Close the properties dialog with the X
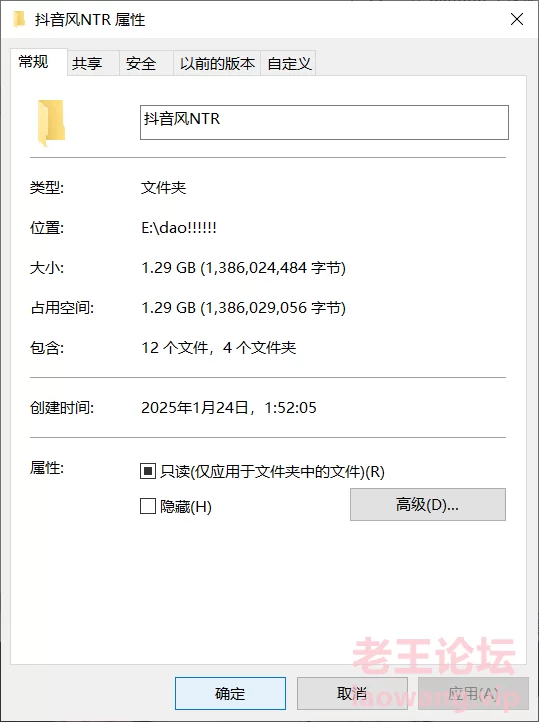Viewport: 539px width, 722px height. click(517, 19)
